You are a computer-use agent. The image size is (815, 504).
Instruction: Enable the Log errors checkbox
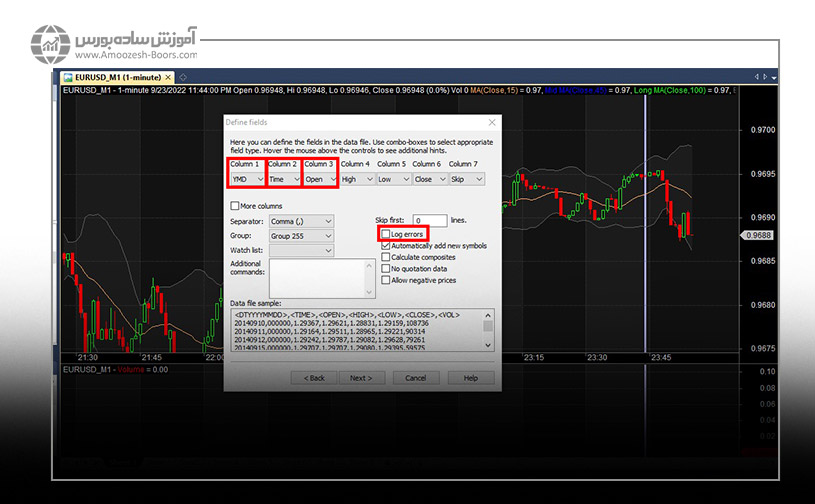pos(386,233)
